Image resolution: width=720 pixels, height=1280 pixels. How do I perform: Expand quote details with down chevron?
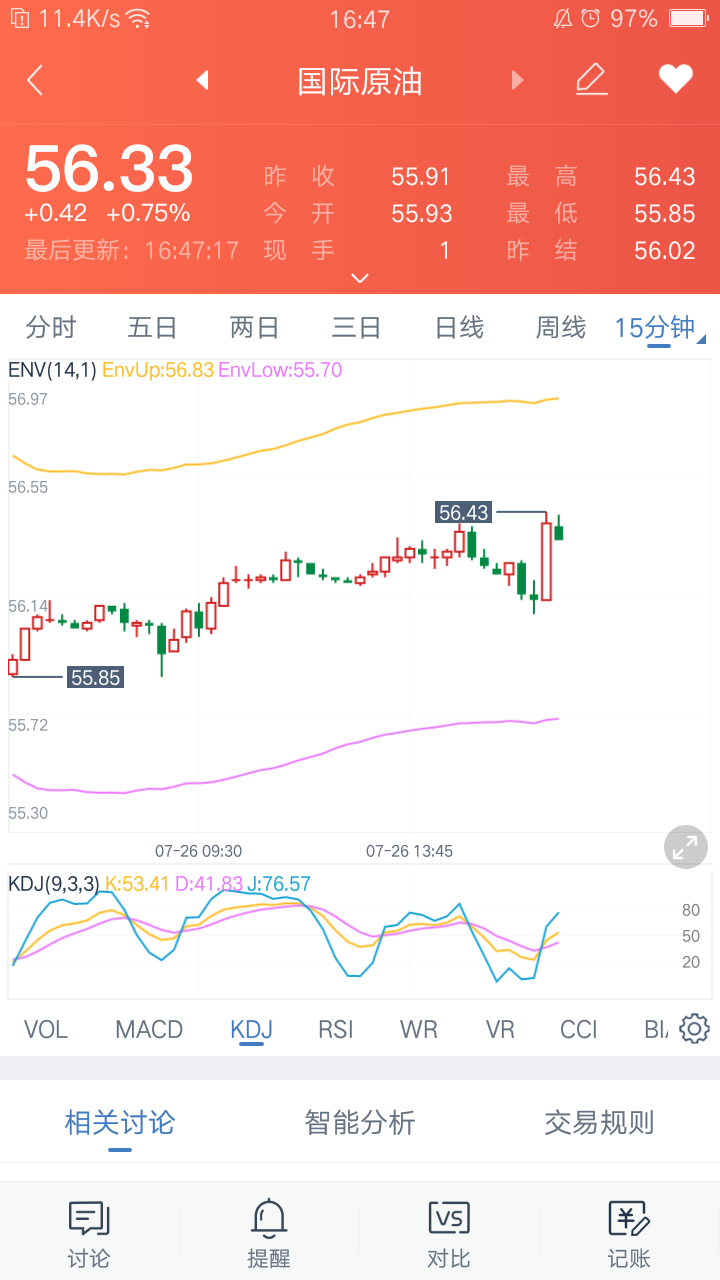pyautogui.click(x=360, y=278)
